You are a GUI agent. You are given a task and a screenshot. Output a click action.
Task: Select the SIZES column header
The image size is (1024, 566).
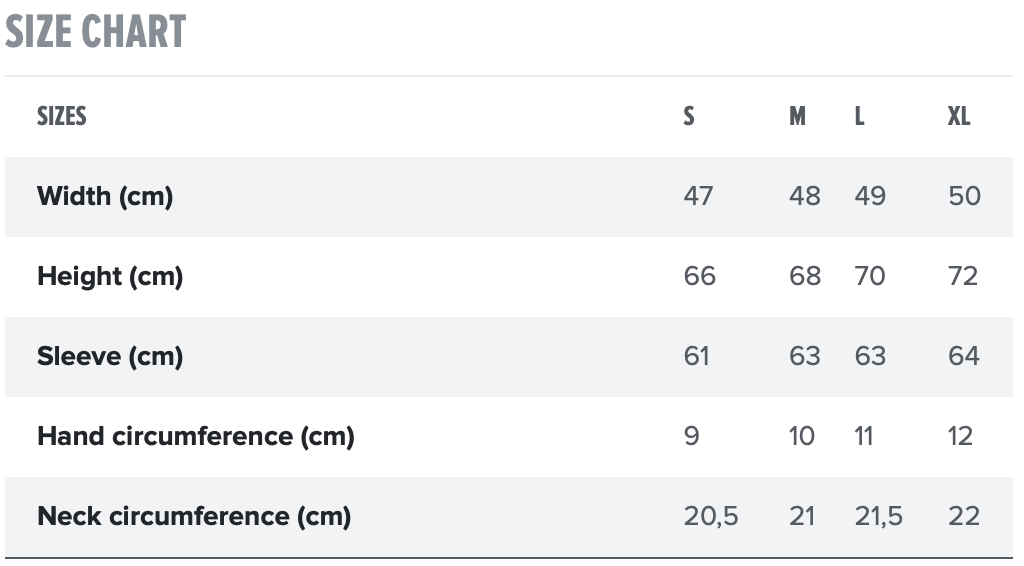coord(62,116)
